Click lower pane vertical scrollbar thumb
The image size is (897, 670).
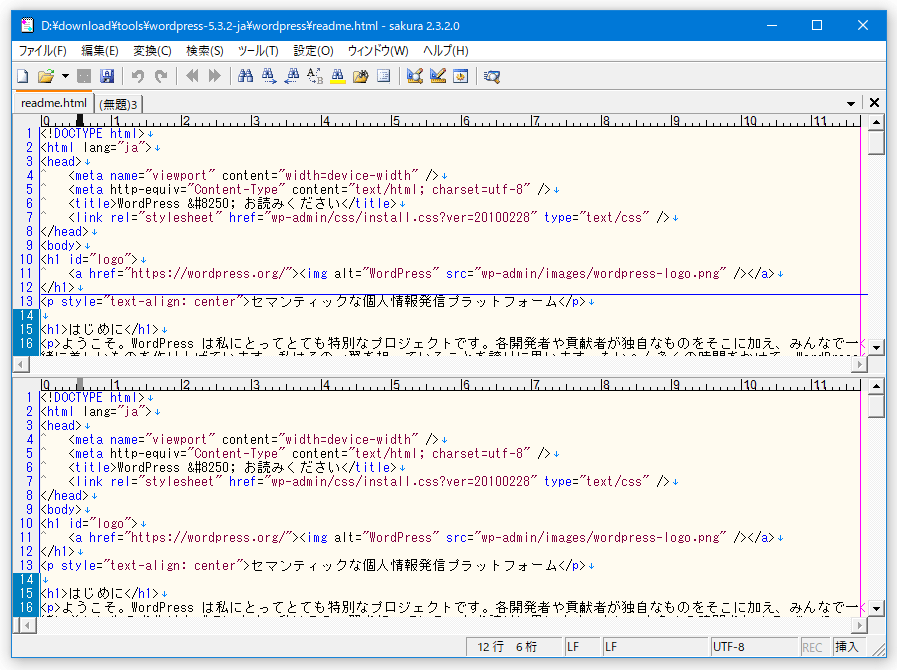pyautogui.click(x=876, y=406)
